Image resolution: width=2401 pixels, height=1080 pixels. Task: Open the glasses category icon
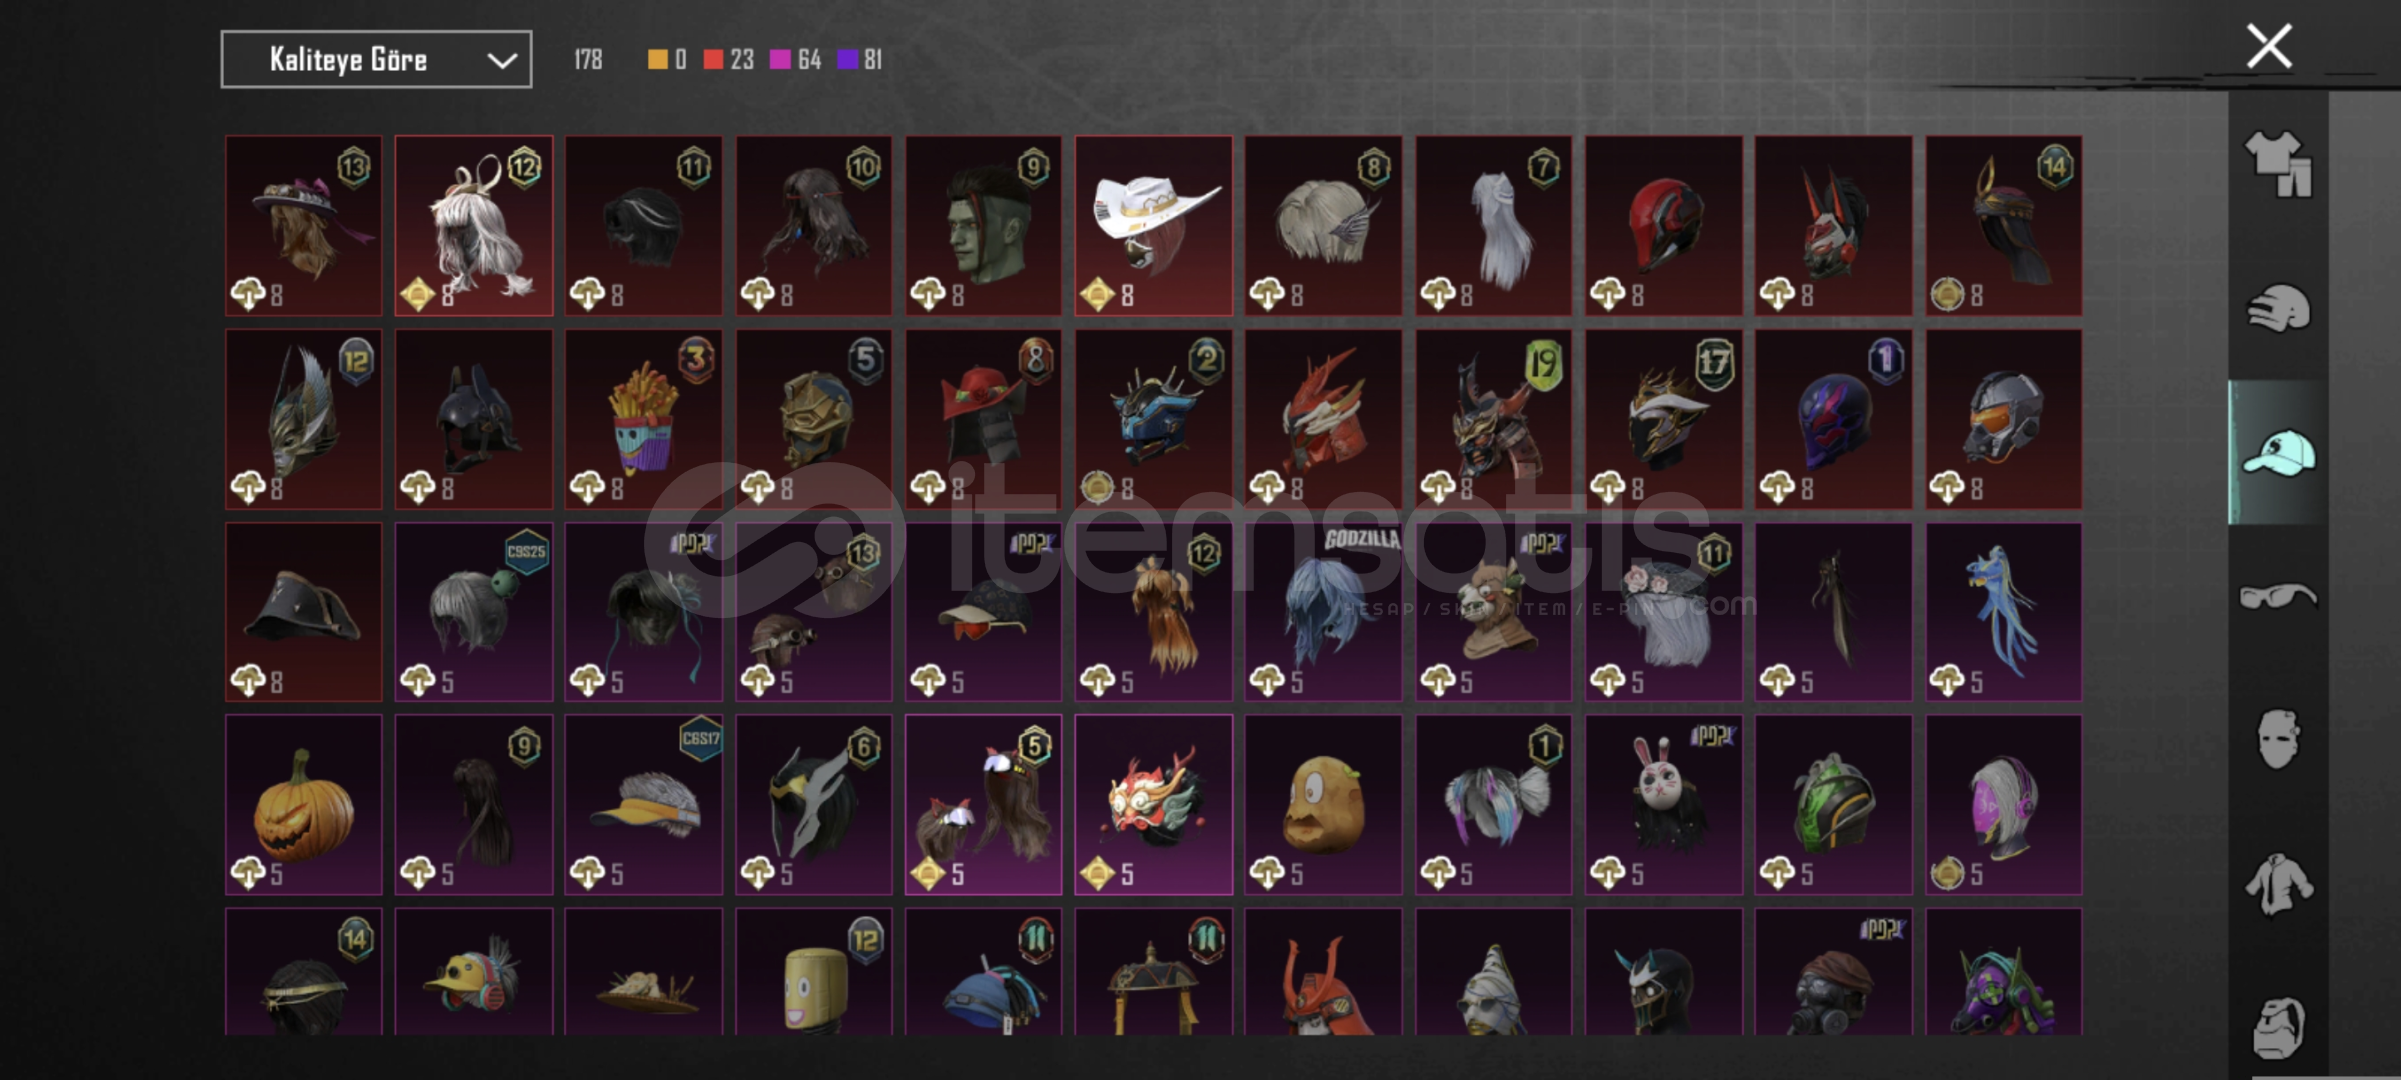2279,597
